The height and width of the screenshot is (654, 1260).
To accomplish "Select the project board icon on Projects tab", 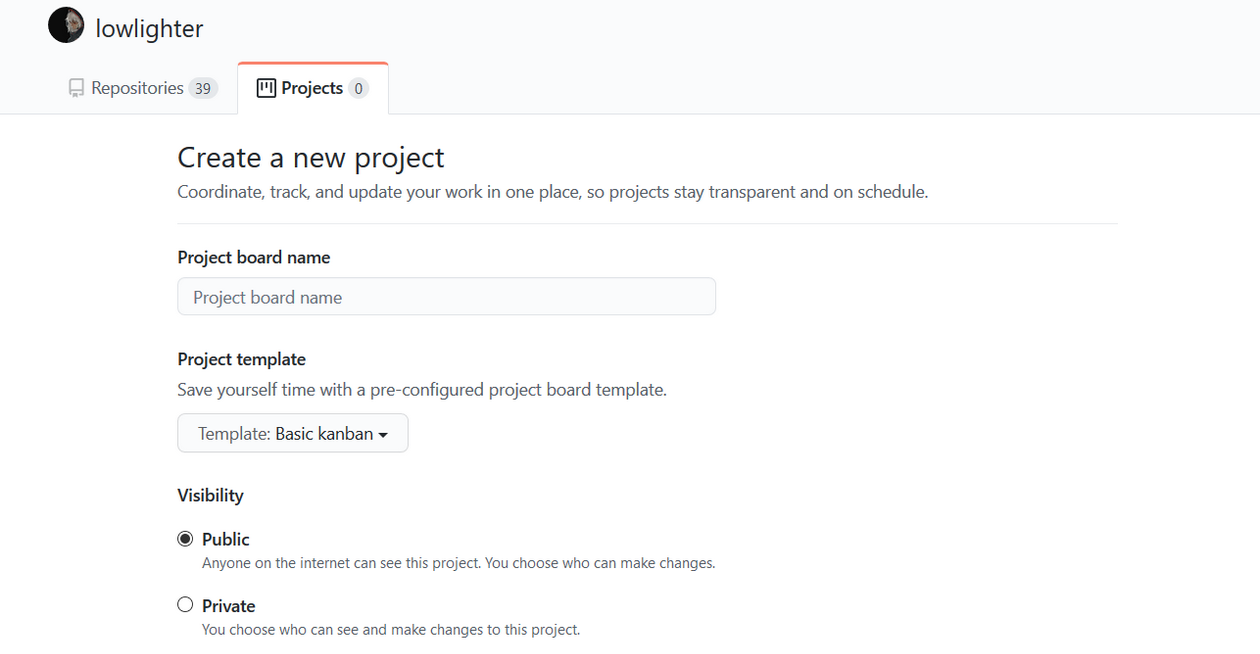I will (265, 87).
